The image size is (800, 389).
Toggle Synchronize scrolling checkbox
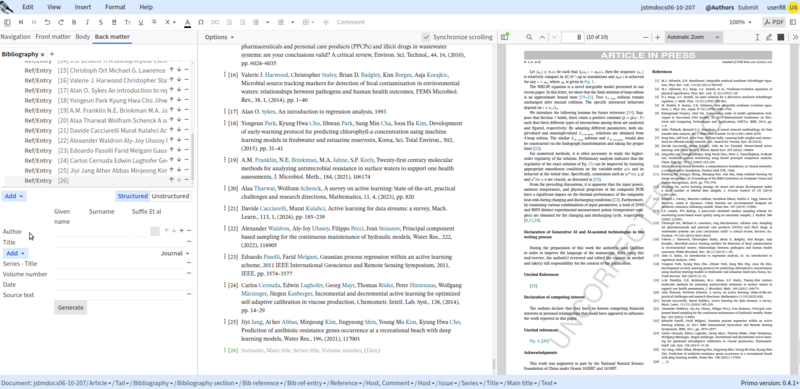point(426,37)
